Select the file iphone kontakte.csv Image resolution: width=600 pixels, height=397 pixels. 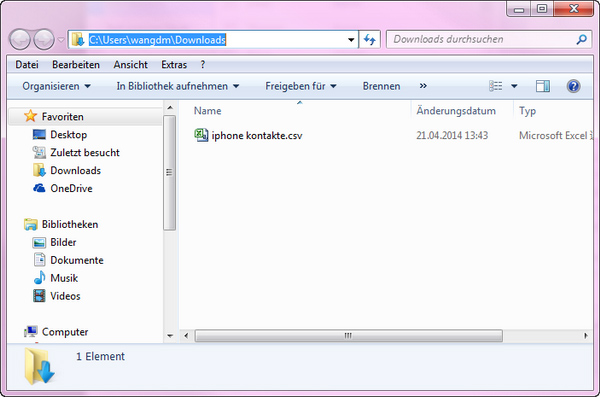tap(257, 136)
